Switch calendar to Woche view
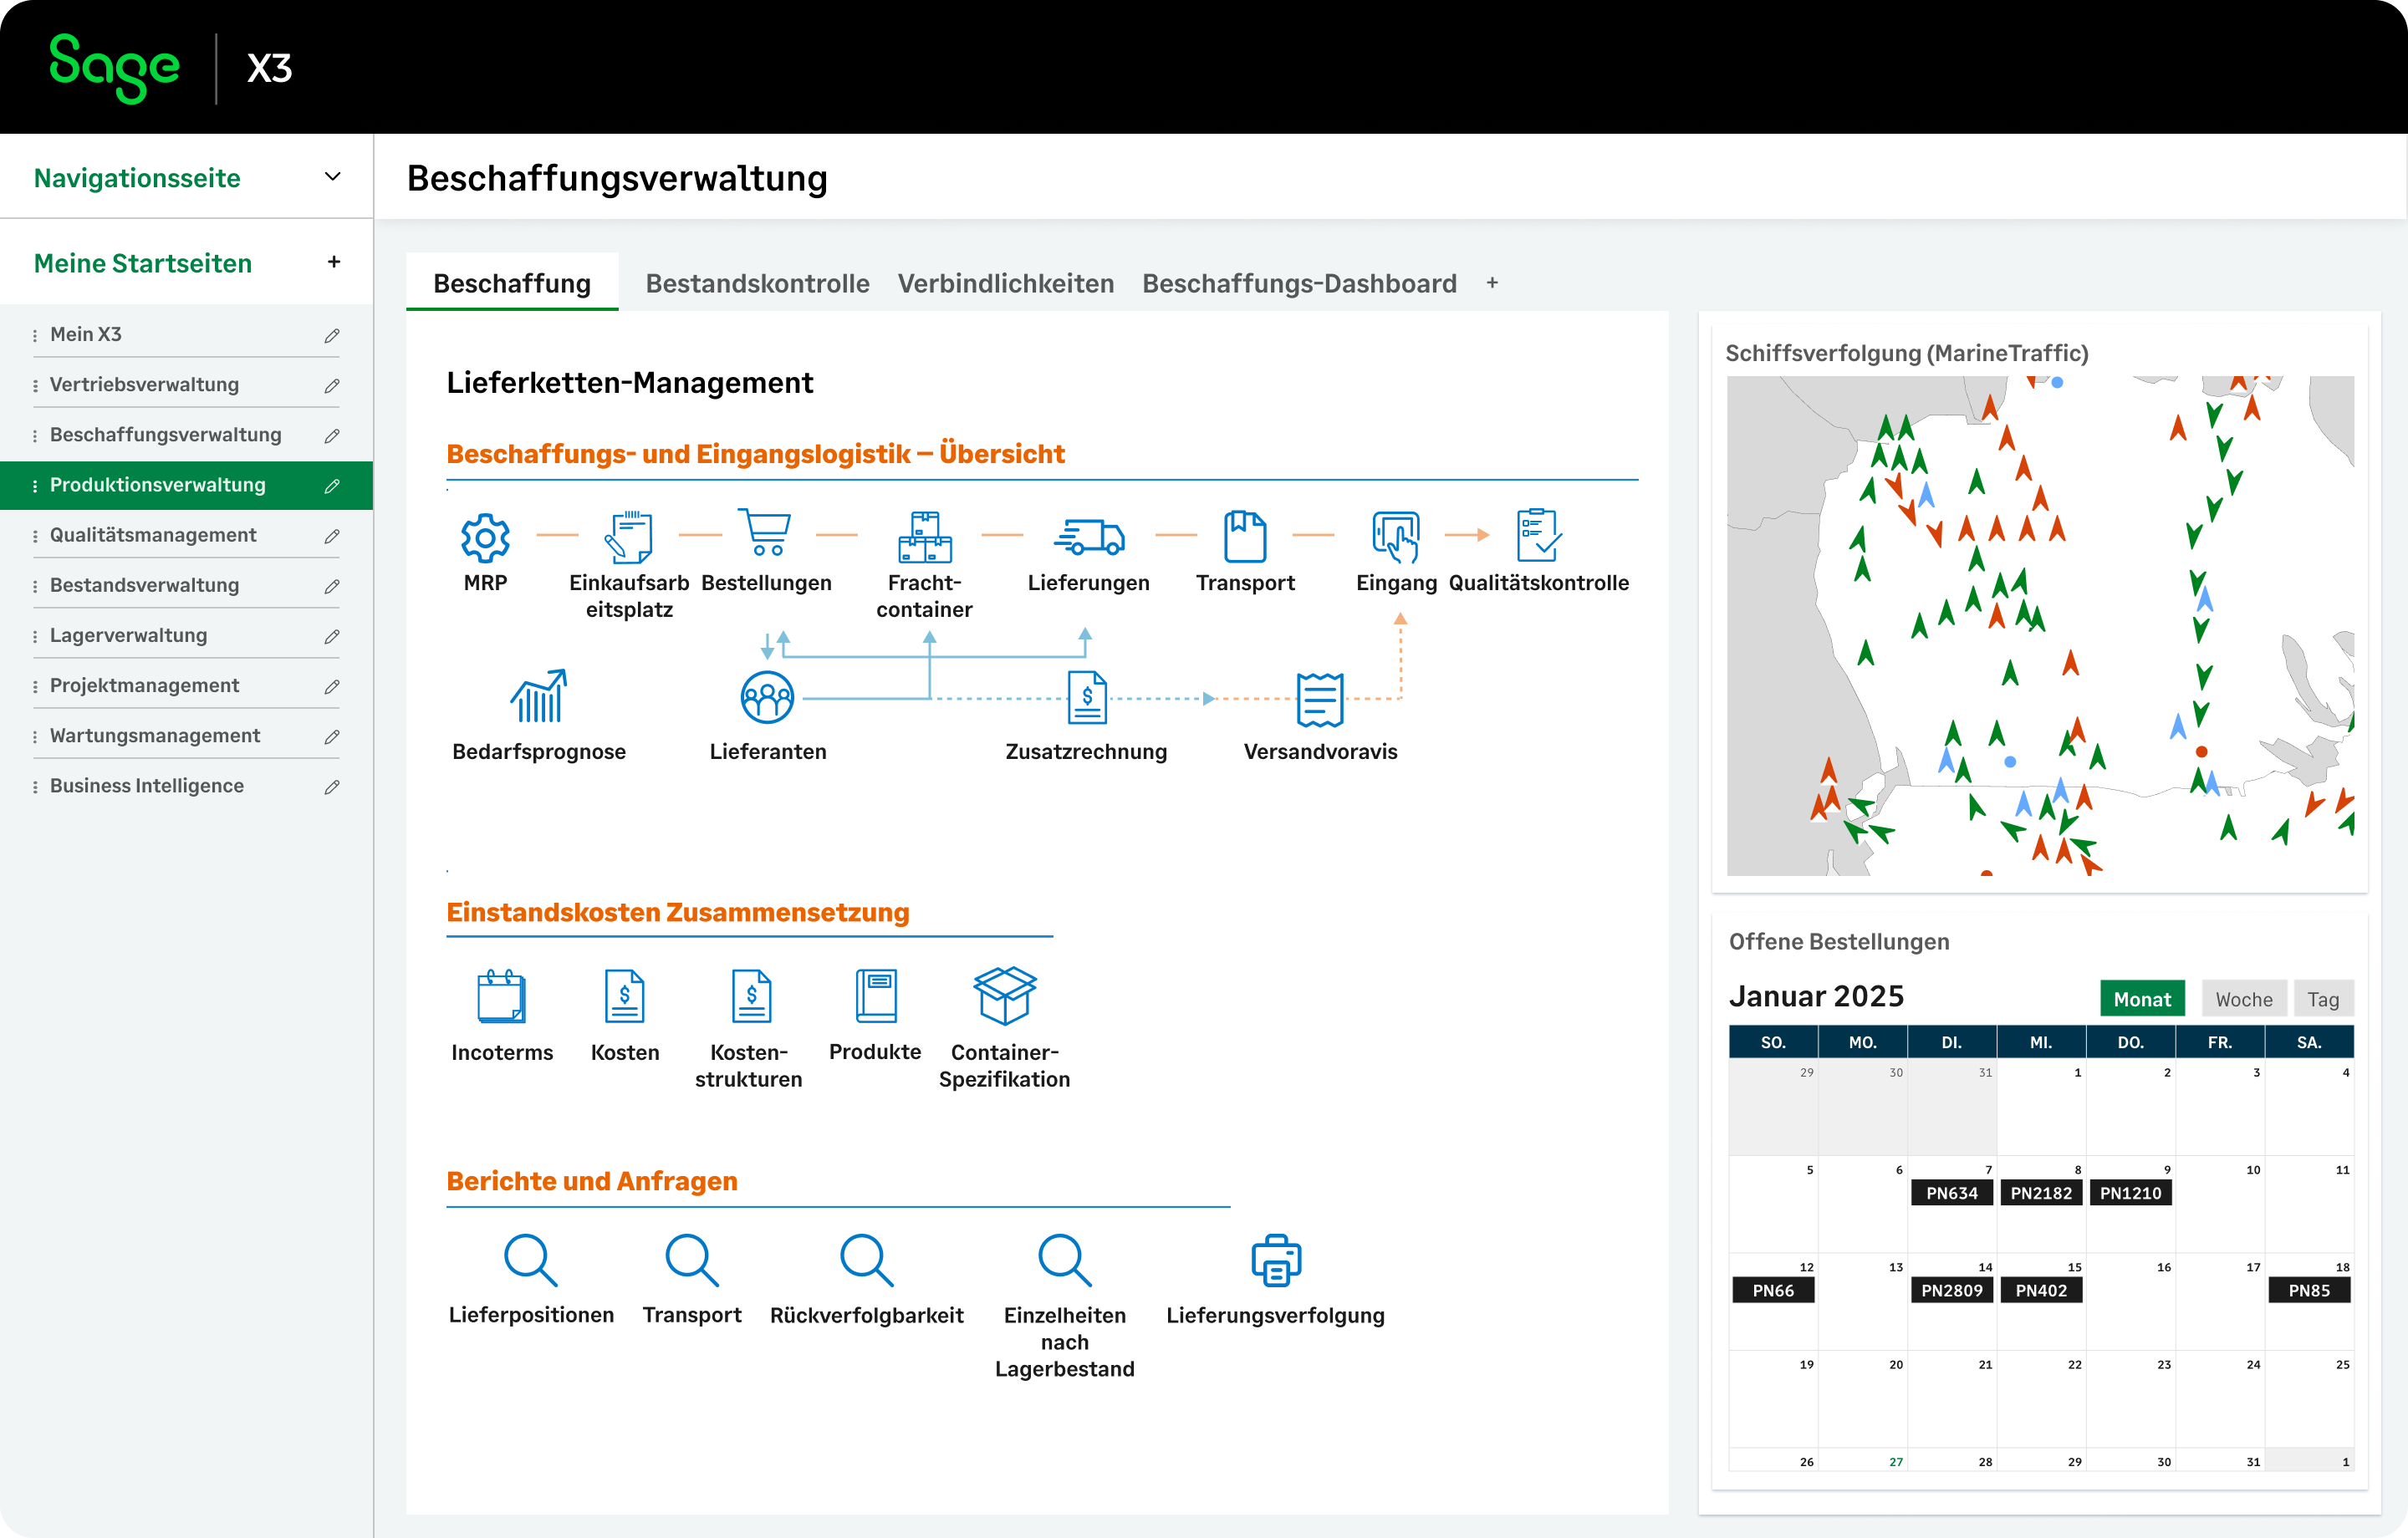Screen dimensions: 2408x1538 (2243, 999)
